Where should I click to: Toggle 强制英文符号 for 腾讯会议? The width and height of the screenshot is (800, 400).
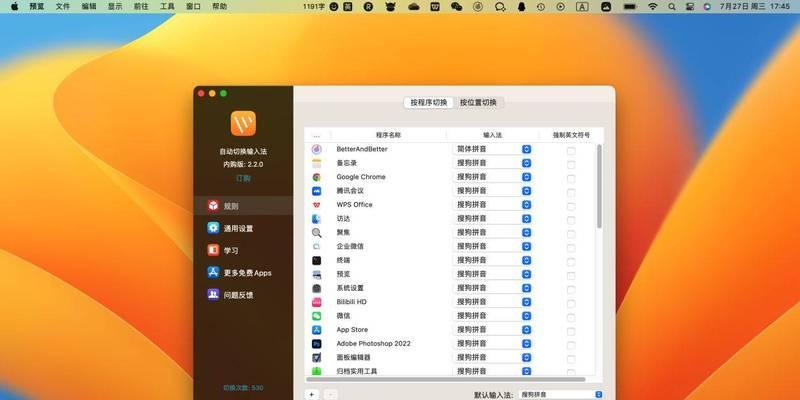click(571, 193)
